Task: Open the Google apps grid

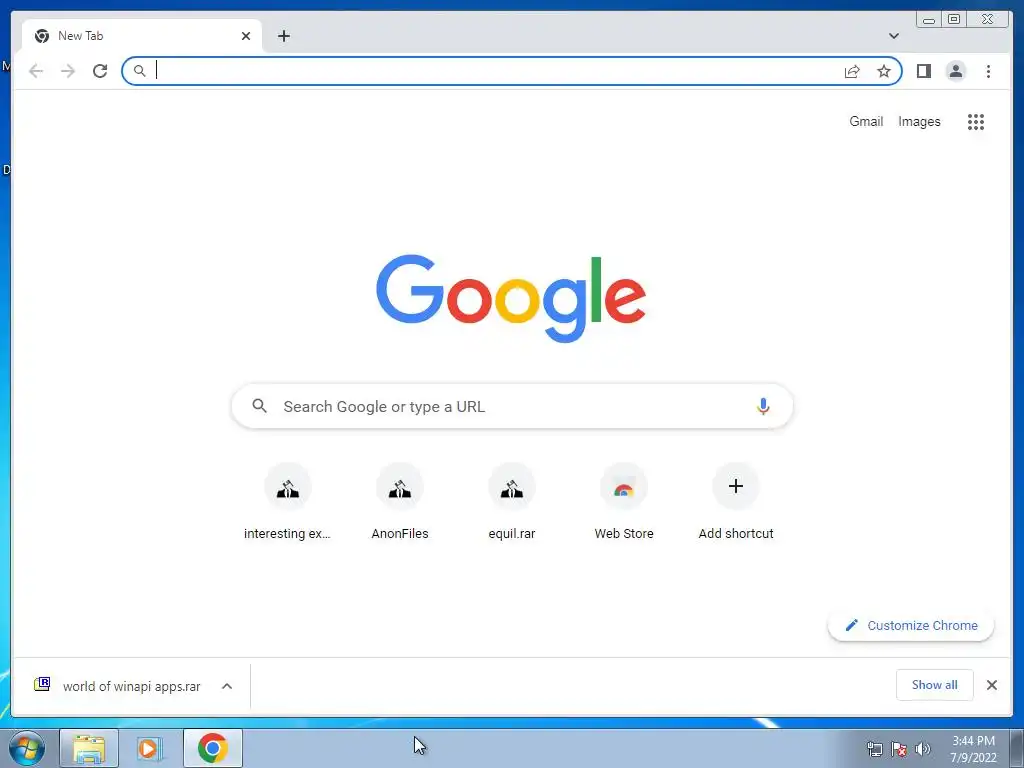Action: click(x=976, y=121)
